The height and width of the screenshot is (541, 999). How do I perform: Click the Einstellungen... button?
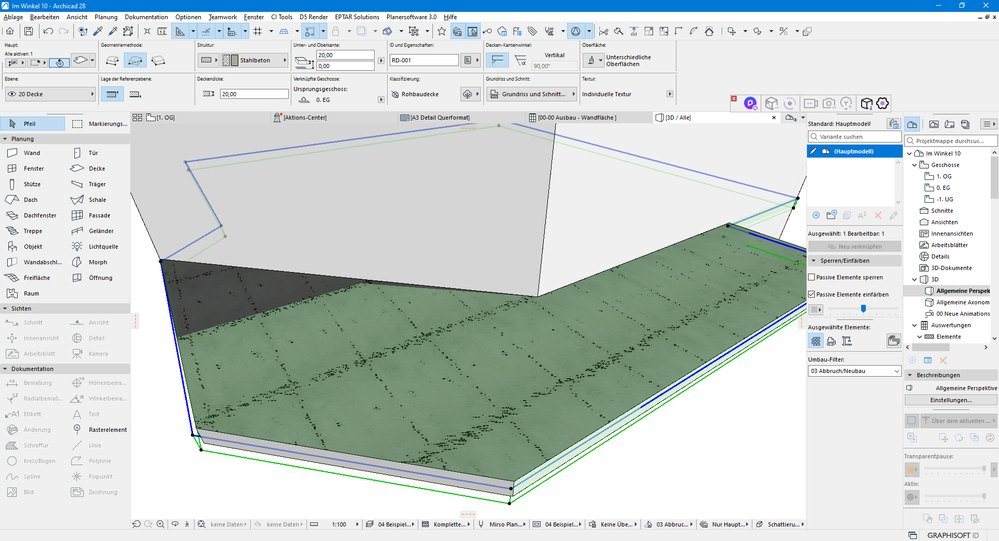tap(951, 400)
